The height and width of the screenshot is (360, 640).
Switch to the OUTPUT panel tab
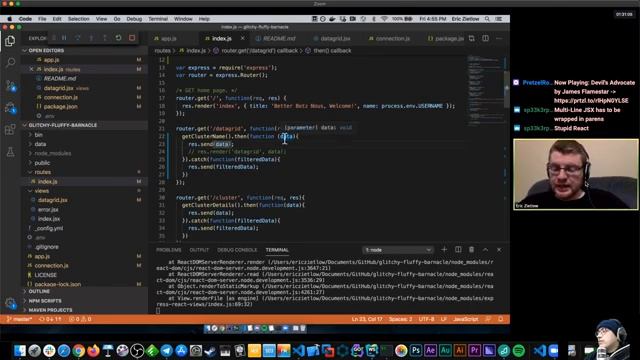[x=199, y=250]
